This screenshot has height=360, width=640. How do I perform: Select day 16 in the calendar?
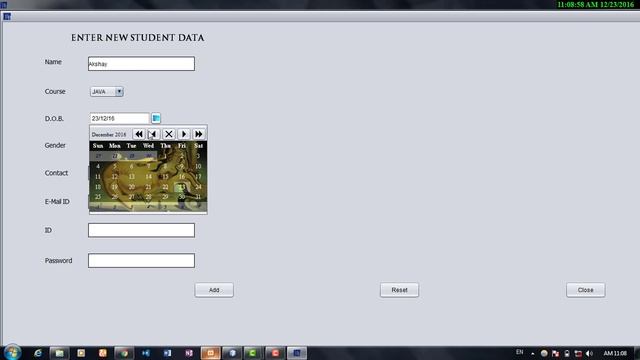click(182, 177)
